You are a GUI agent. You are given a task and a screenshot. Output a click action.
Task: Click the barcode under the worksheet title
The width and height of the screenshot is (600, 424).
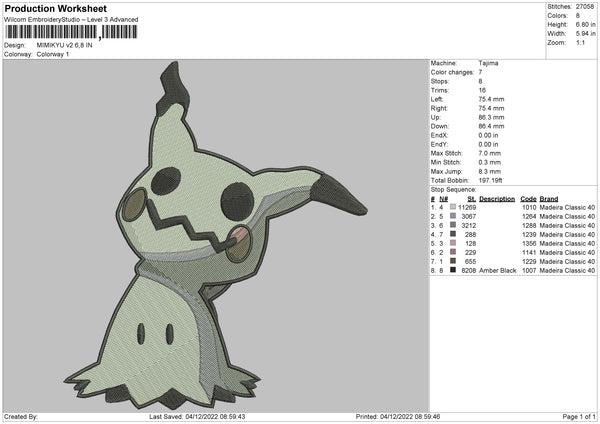click(71, 32)
